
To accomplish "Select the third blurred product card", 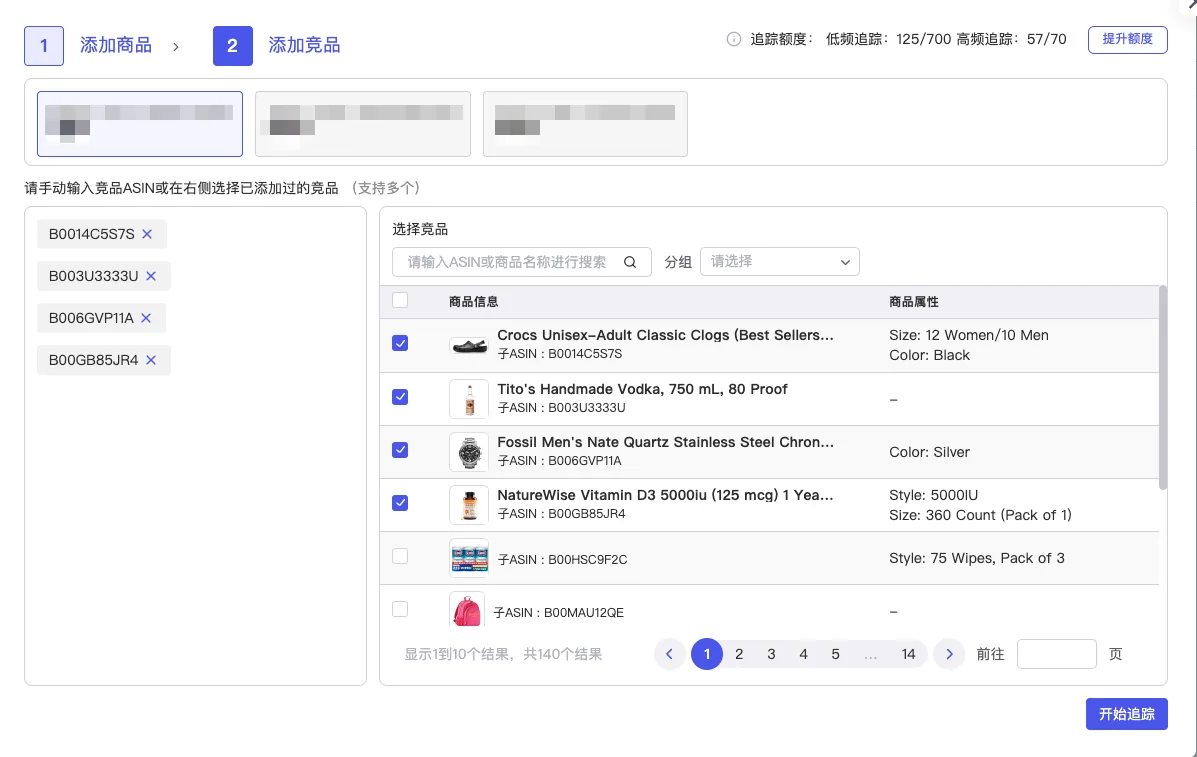I will 586,124.
